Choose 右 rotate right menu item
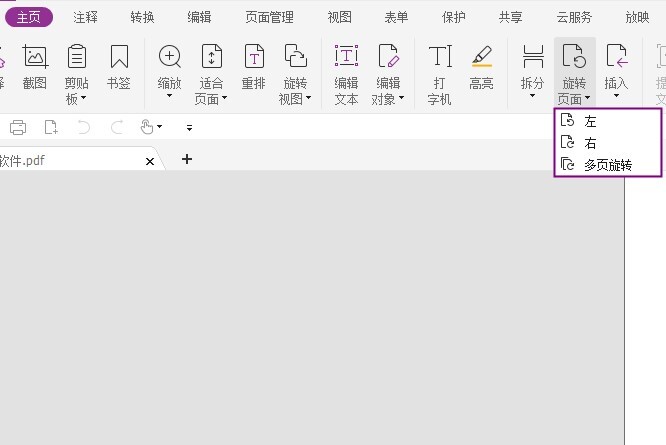The width and height of the screenshot is (666, 445). [x=608, y=143]
